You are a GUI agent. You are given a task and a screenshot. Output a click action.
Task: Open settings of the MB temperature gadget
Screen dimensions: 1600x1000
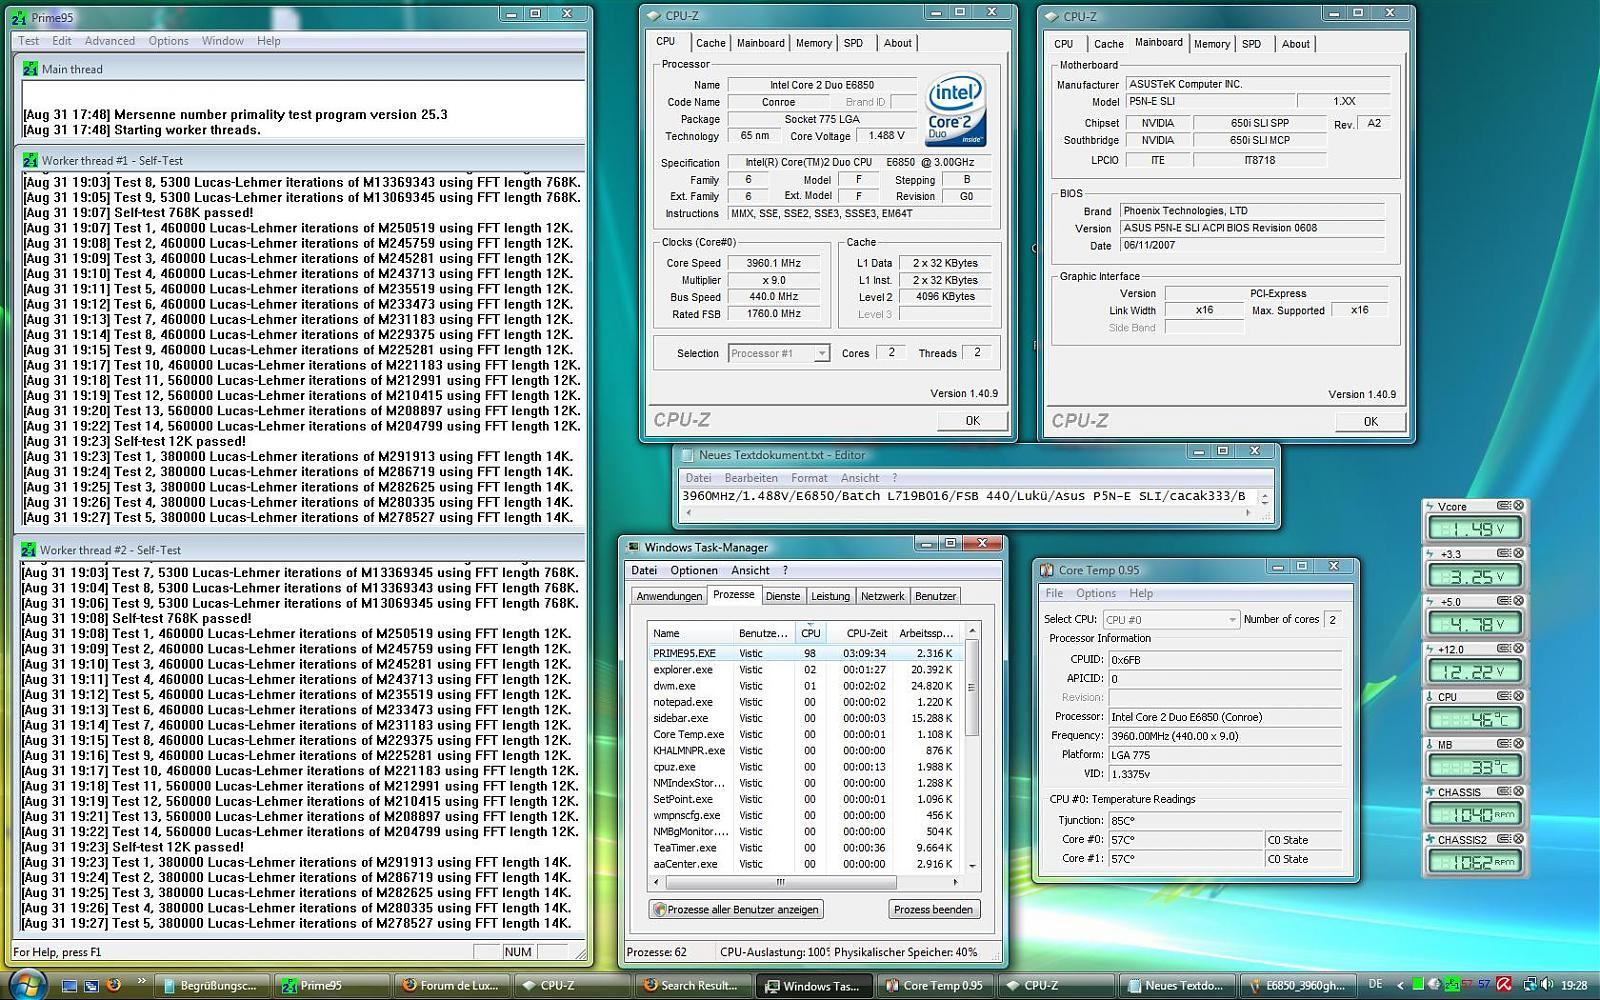coord(1503,743)
